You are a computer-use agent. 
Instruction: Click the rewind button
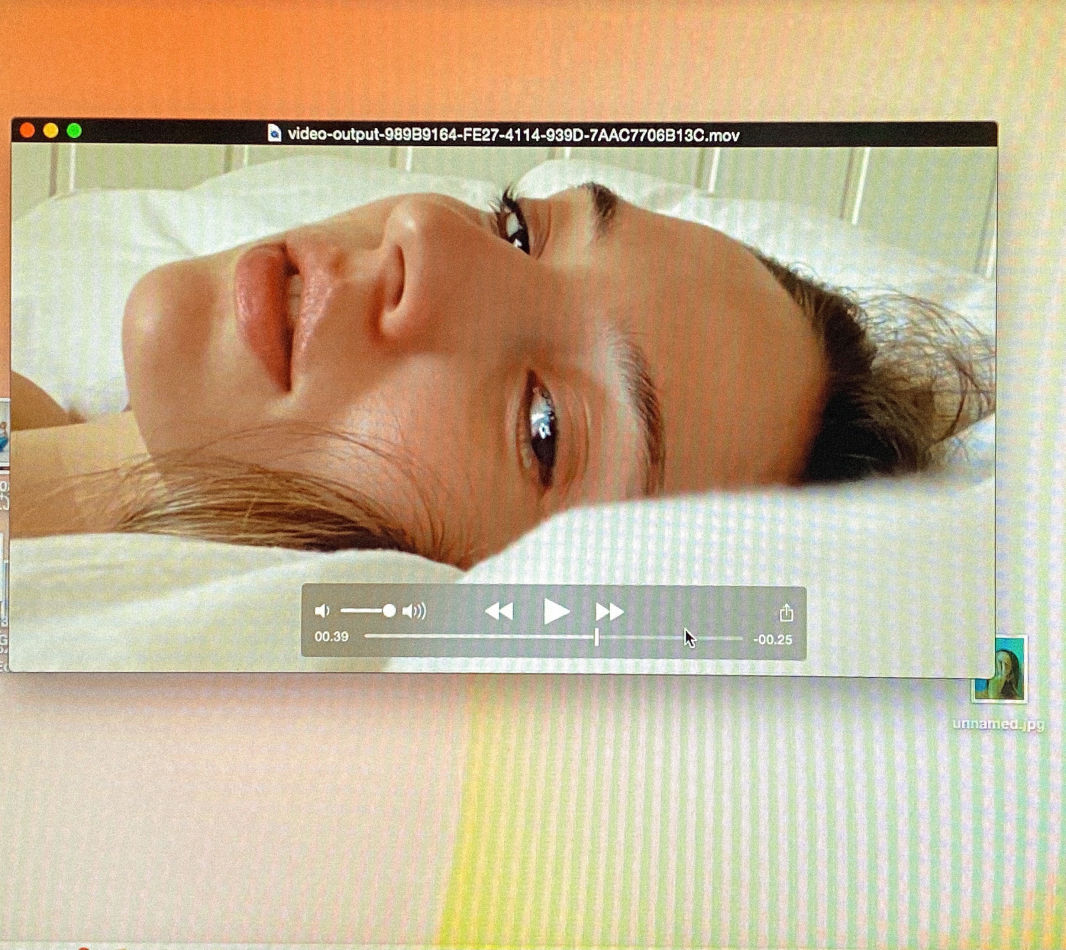[499, 611]
